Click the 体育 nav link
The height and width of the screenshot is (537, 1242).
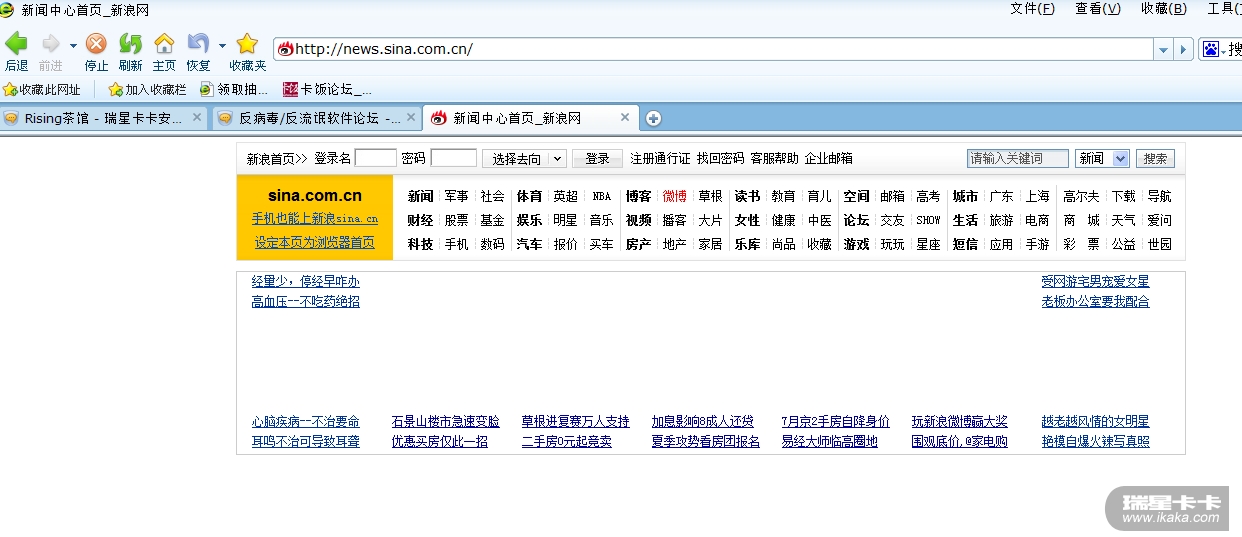coord(529,196)
